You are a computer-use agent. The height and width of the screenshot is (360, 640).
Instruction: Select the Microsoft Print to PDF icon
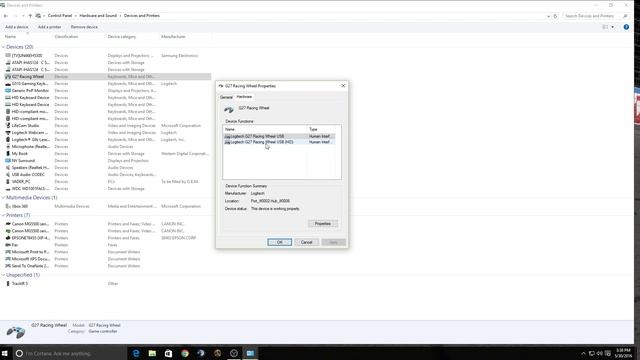8,252
